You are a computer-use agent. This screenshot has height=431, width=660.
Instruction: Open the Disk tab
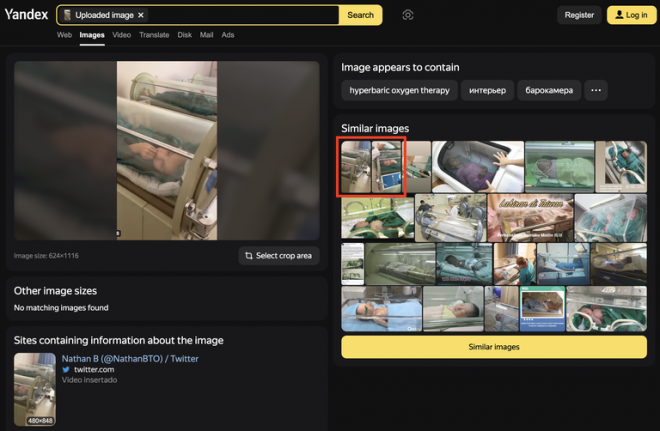click(185, 35)
